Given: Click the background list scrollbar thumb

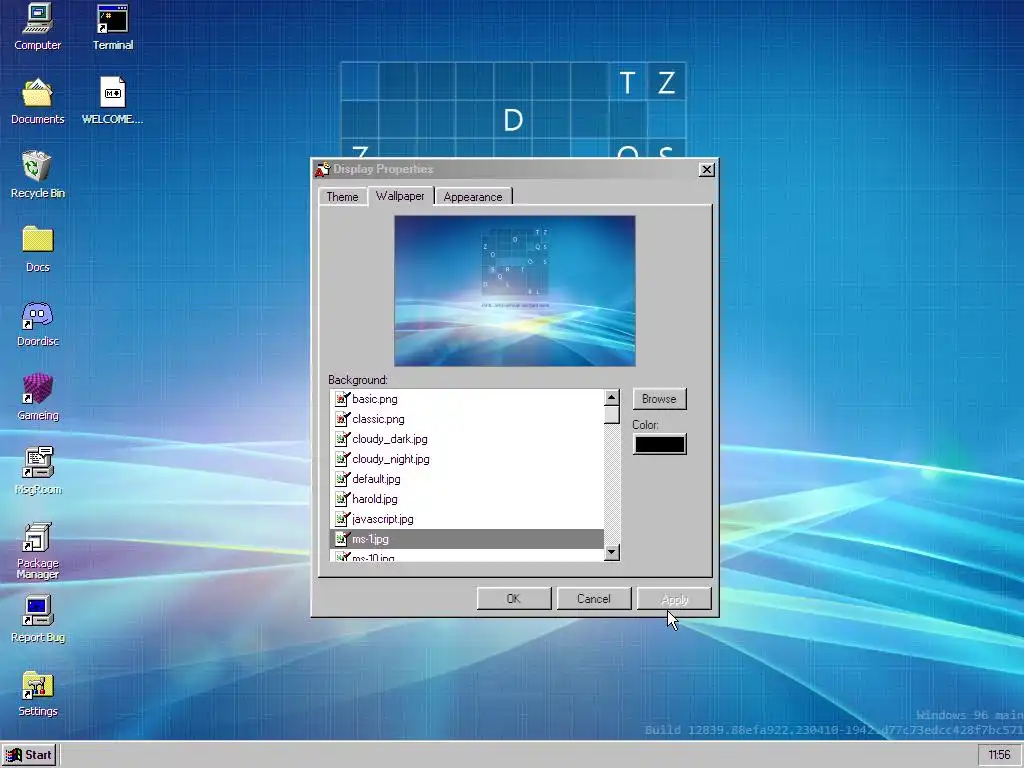Looking at the screenshot, I should (x=612, y=415).
